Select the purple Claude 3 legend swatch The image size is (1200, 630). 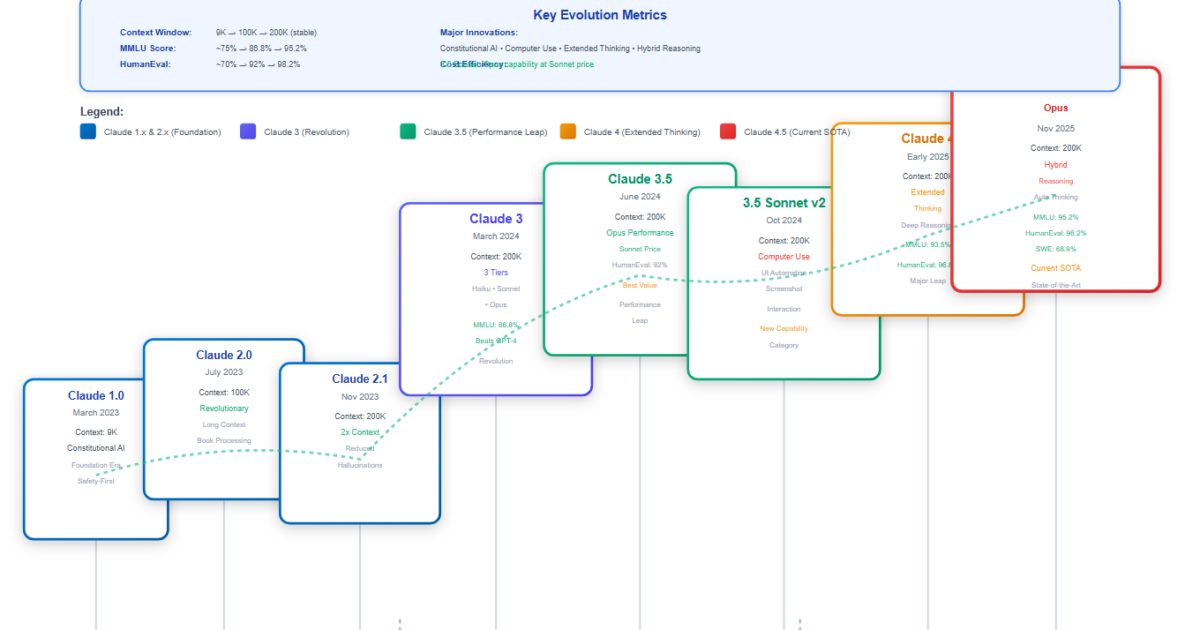(x=248, y=131)
